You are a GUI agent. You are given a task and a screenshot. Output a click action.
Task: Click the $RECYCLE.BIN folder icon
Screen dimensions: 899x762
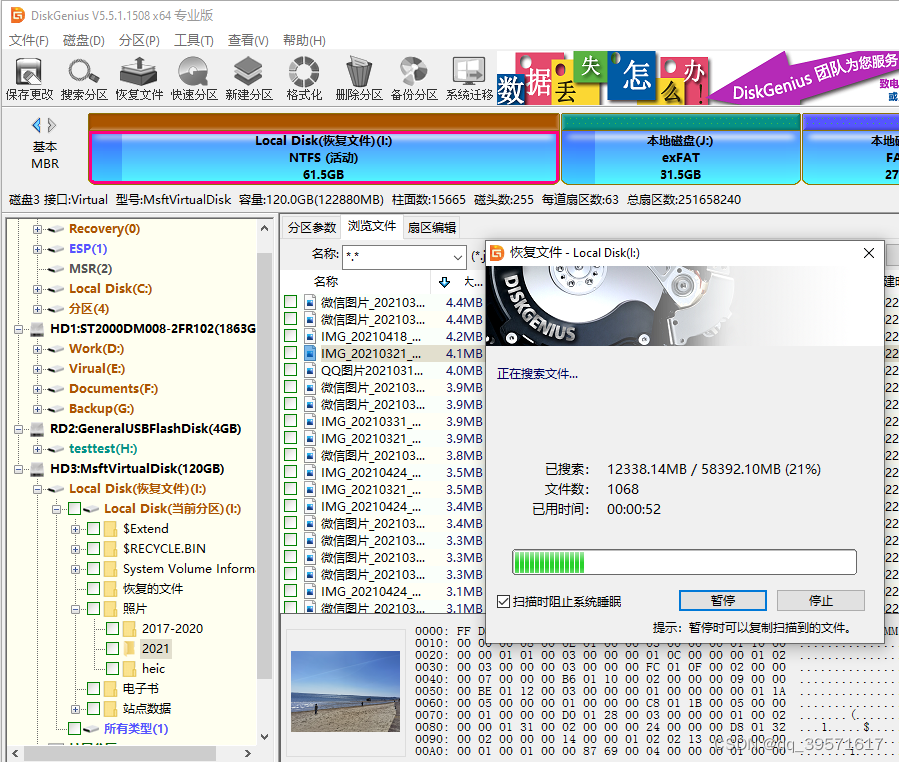[x=111, y=549]
